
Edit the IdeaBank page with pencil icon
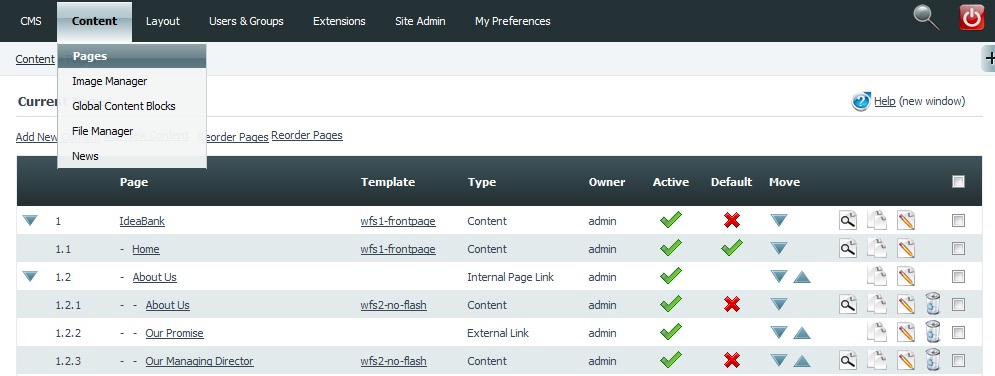906,221
